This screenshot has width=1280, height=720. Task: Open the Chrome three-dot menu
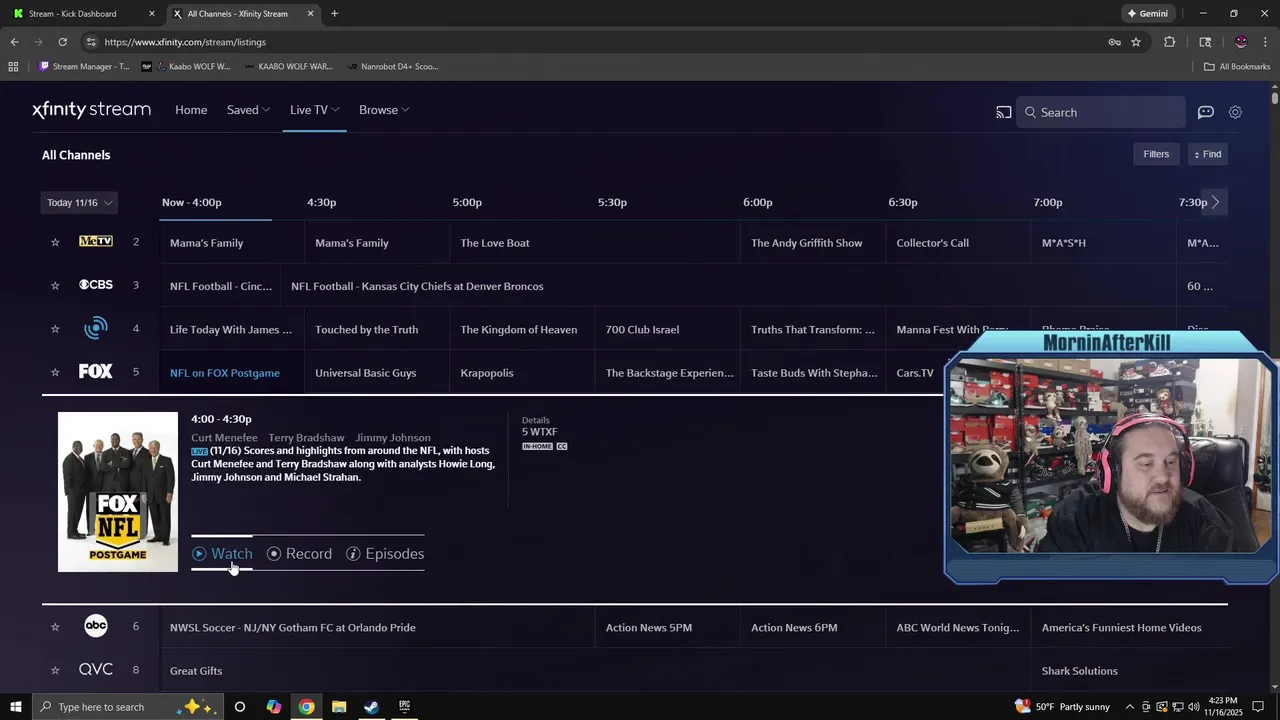click(x=1266, y=42)
